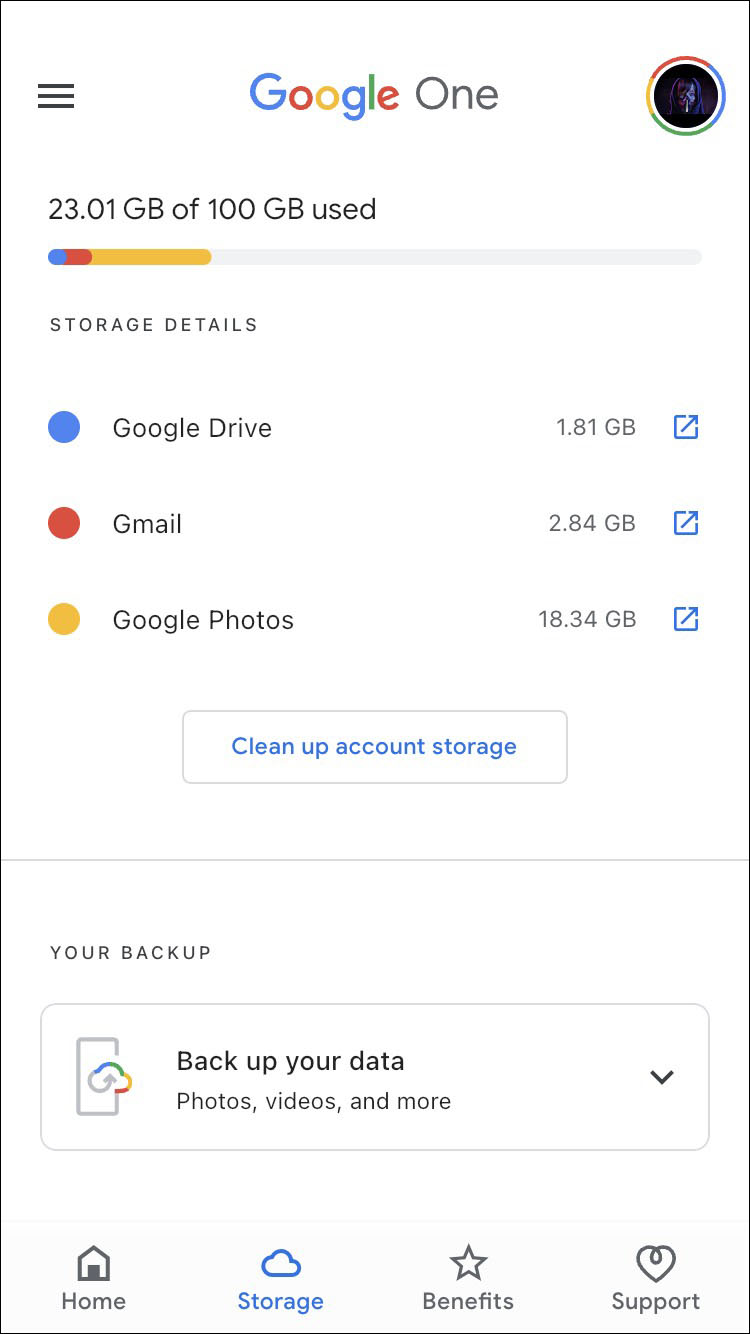Tap the Support heart icon
750x1334 pixels.
click(x=656, y=1263)
